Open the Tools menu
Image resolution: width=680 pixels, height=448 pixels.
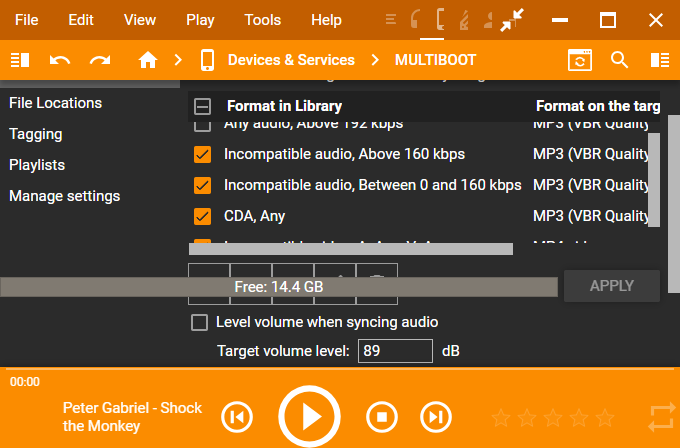262,20
